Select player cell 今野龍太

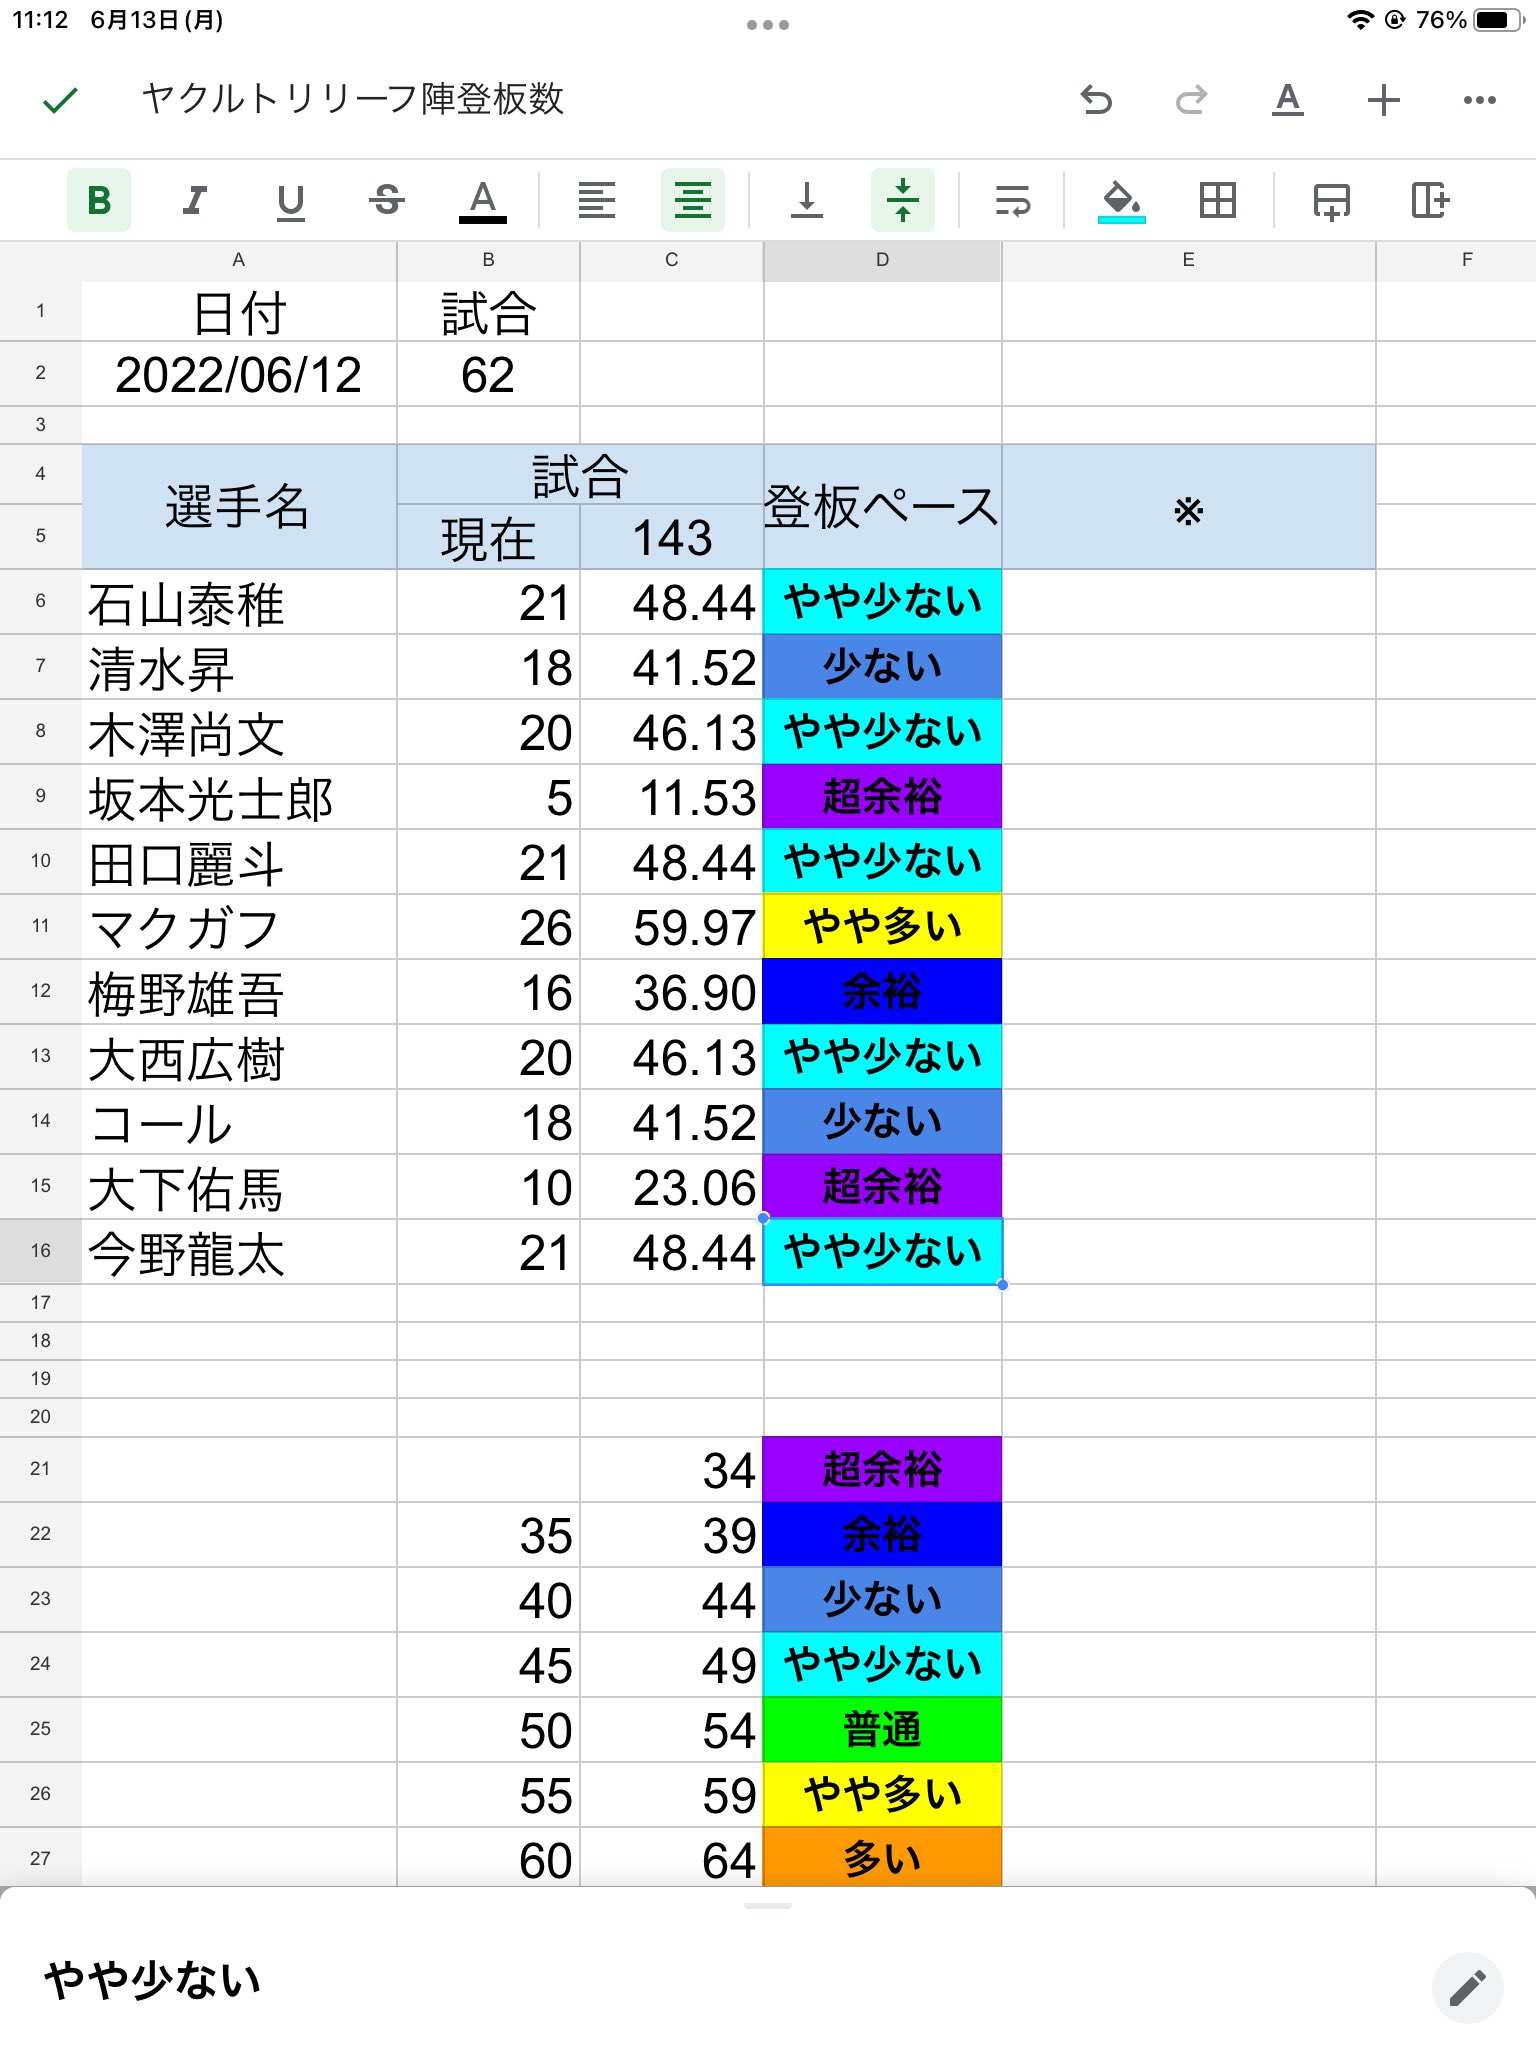tap(239, 1252)
